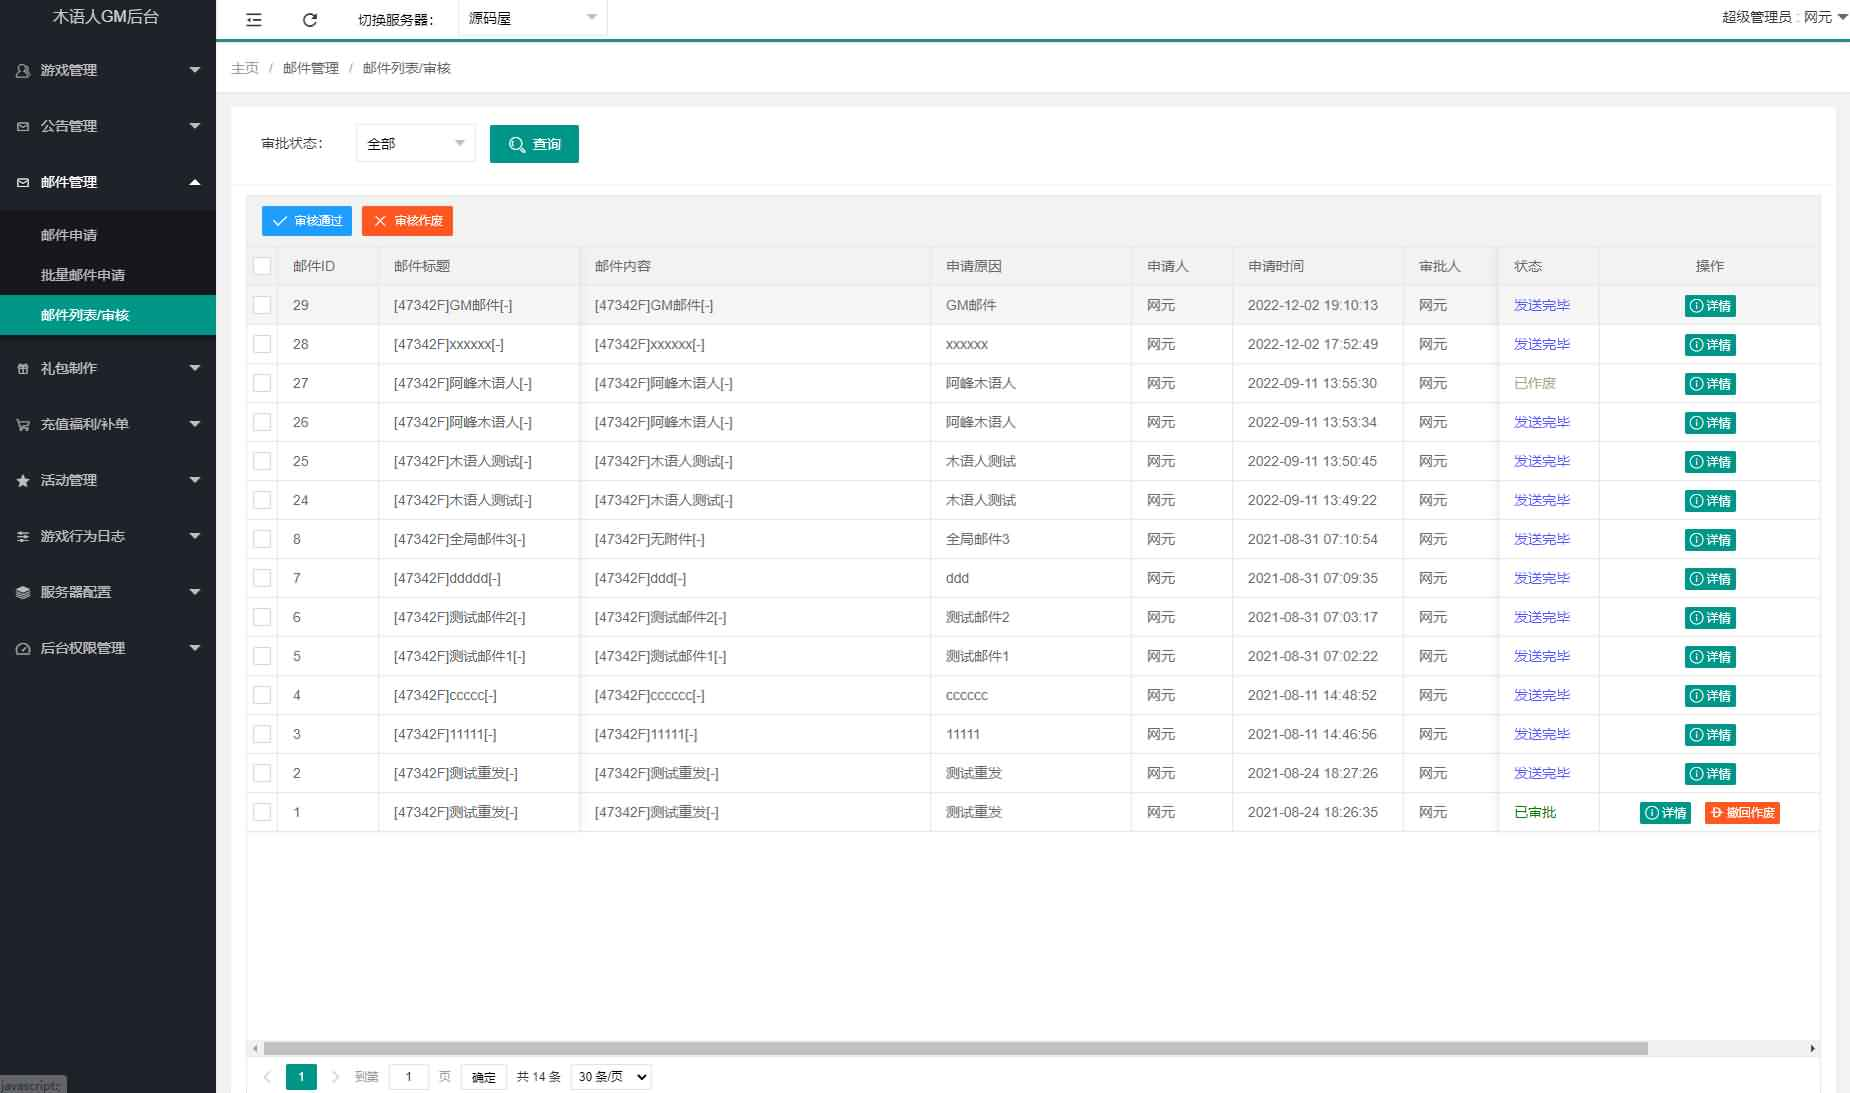
Task: Click the page number input field
Action: coord(409,1077)
